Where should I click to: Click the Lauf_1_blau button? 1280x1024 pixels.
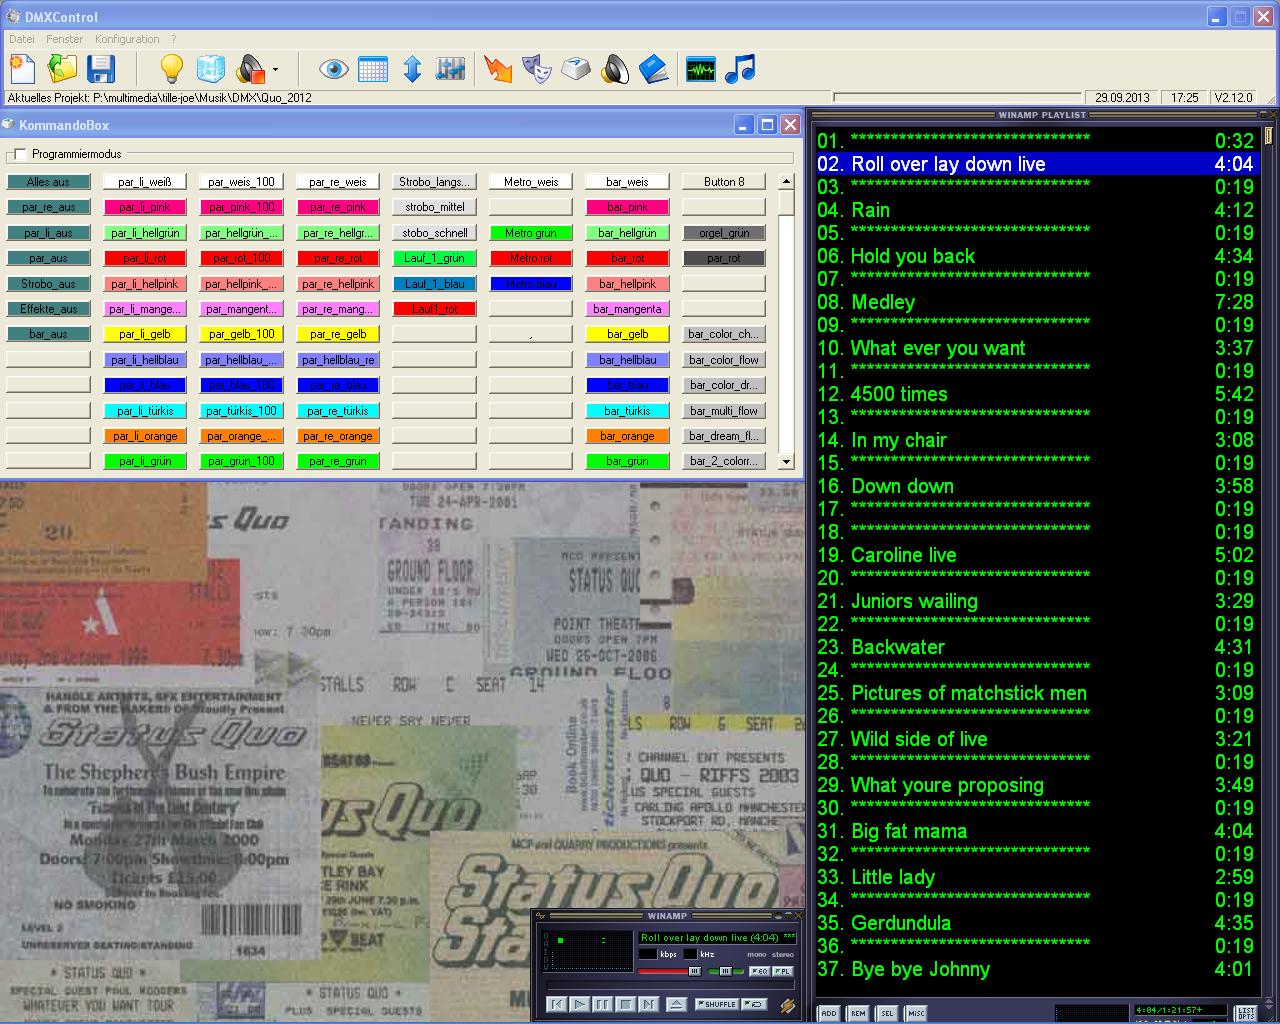434,284
